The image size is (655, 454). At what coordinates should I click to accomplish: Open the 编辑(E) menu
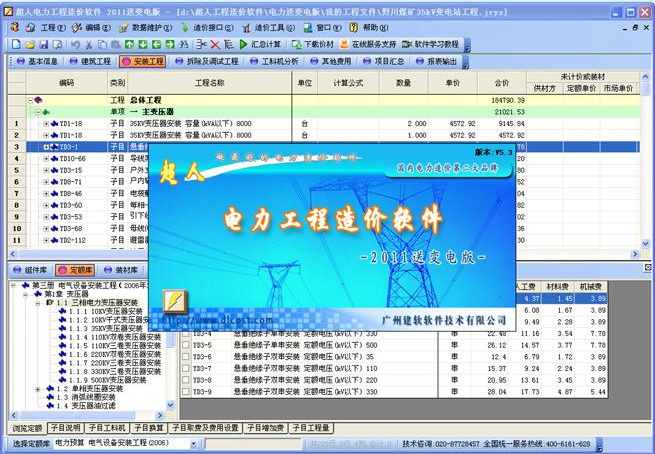click(x=98, y=28)
